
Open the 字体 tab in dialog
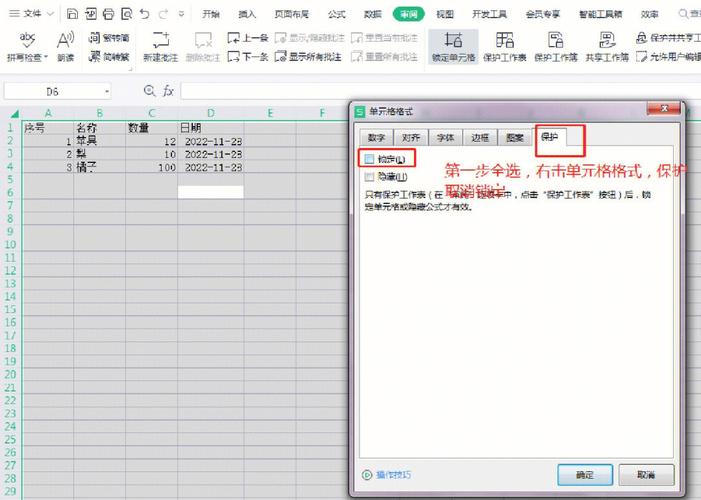click(x=445, y=137)
